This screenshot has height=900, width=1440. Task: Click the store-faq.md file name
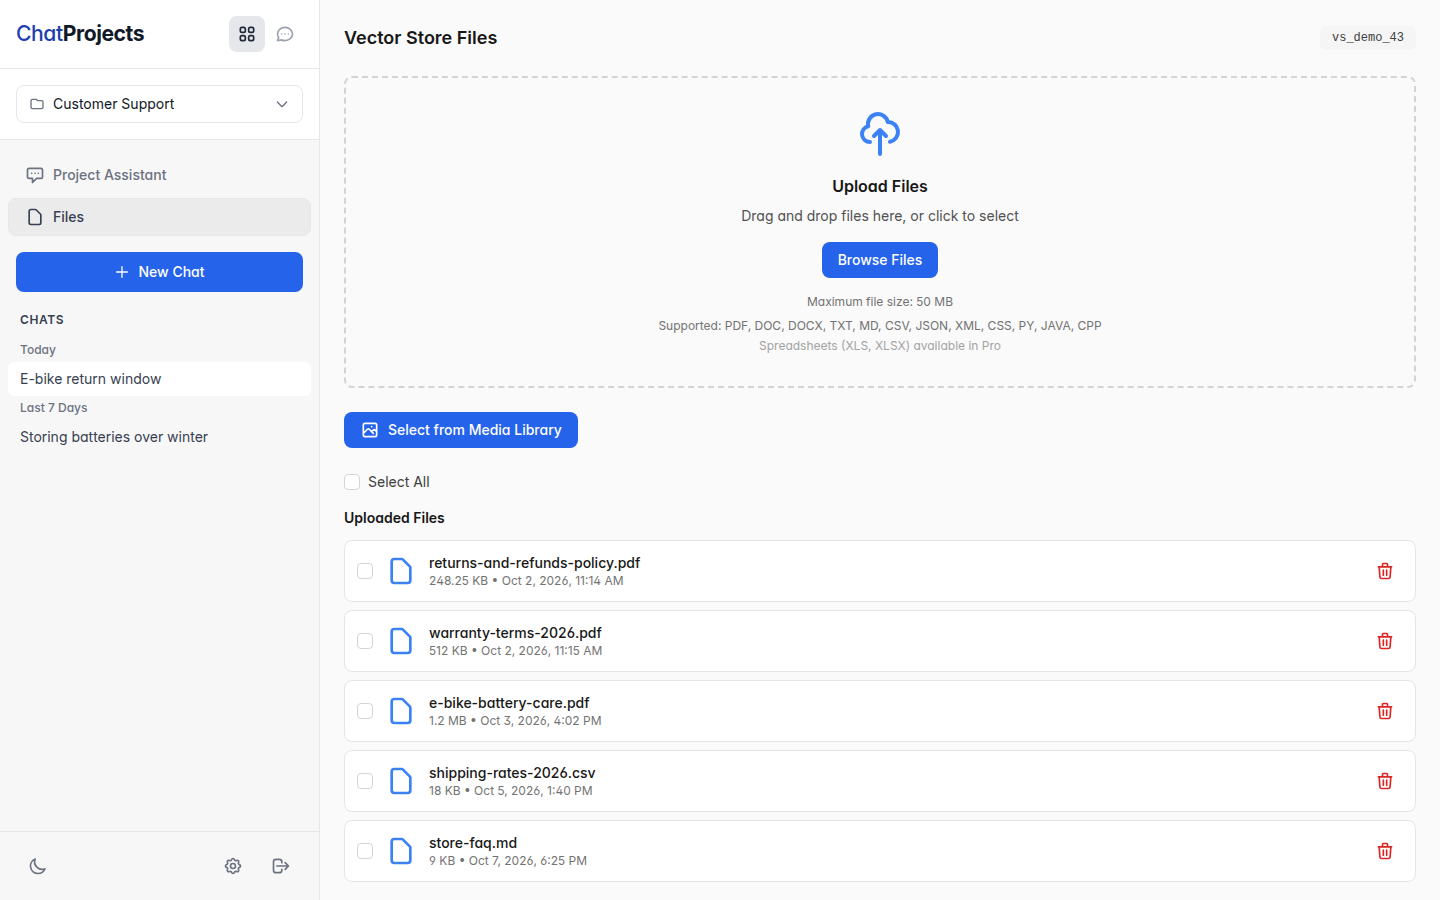pos(473,843)
